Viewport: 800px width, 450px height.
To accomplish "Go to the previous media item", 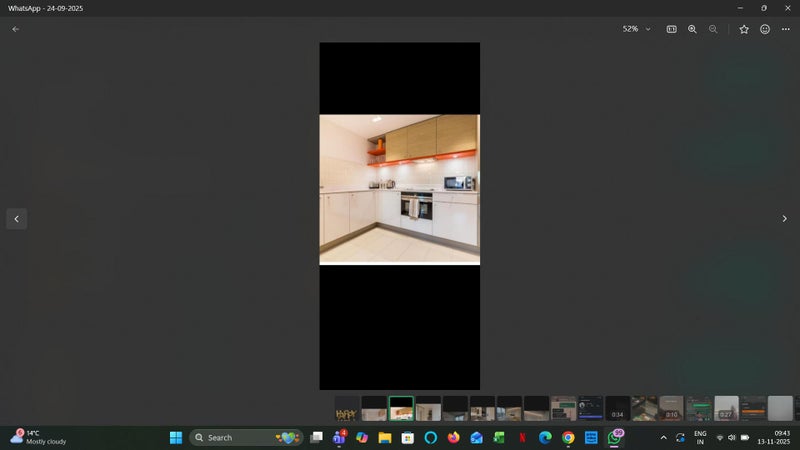I will 16,218.
